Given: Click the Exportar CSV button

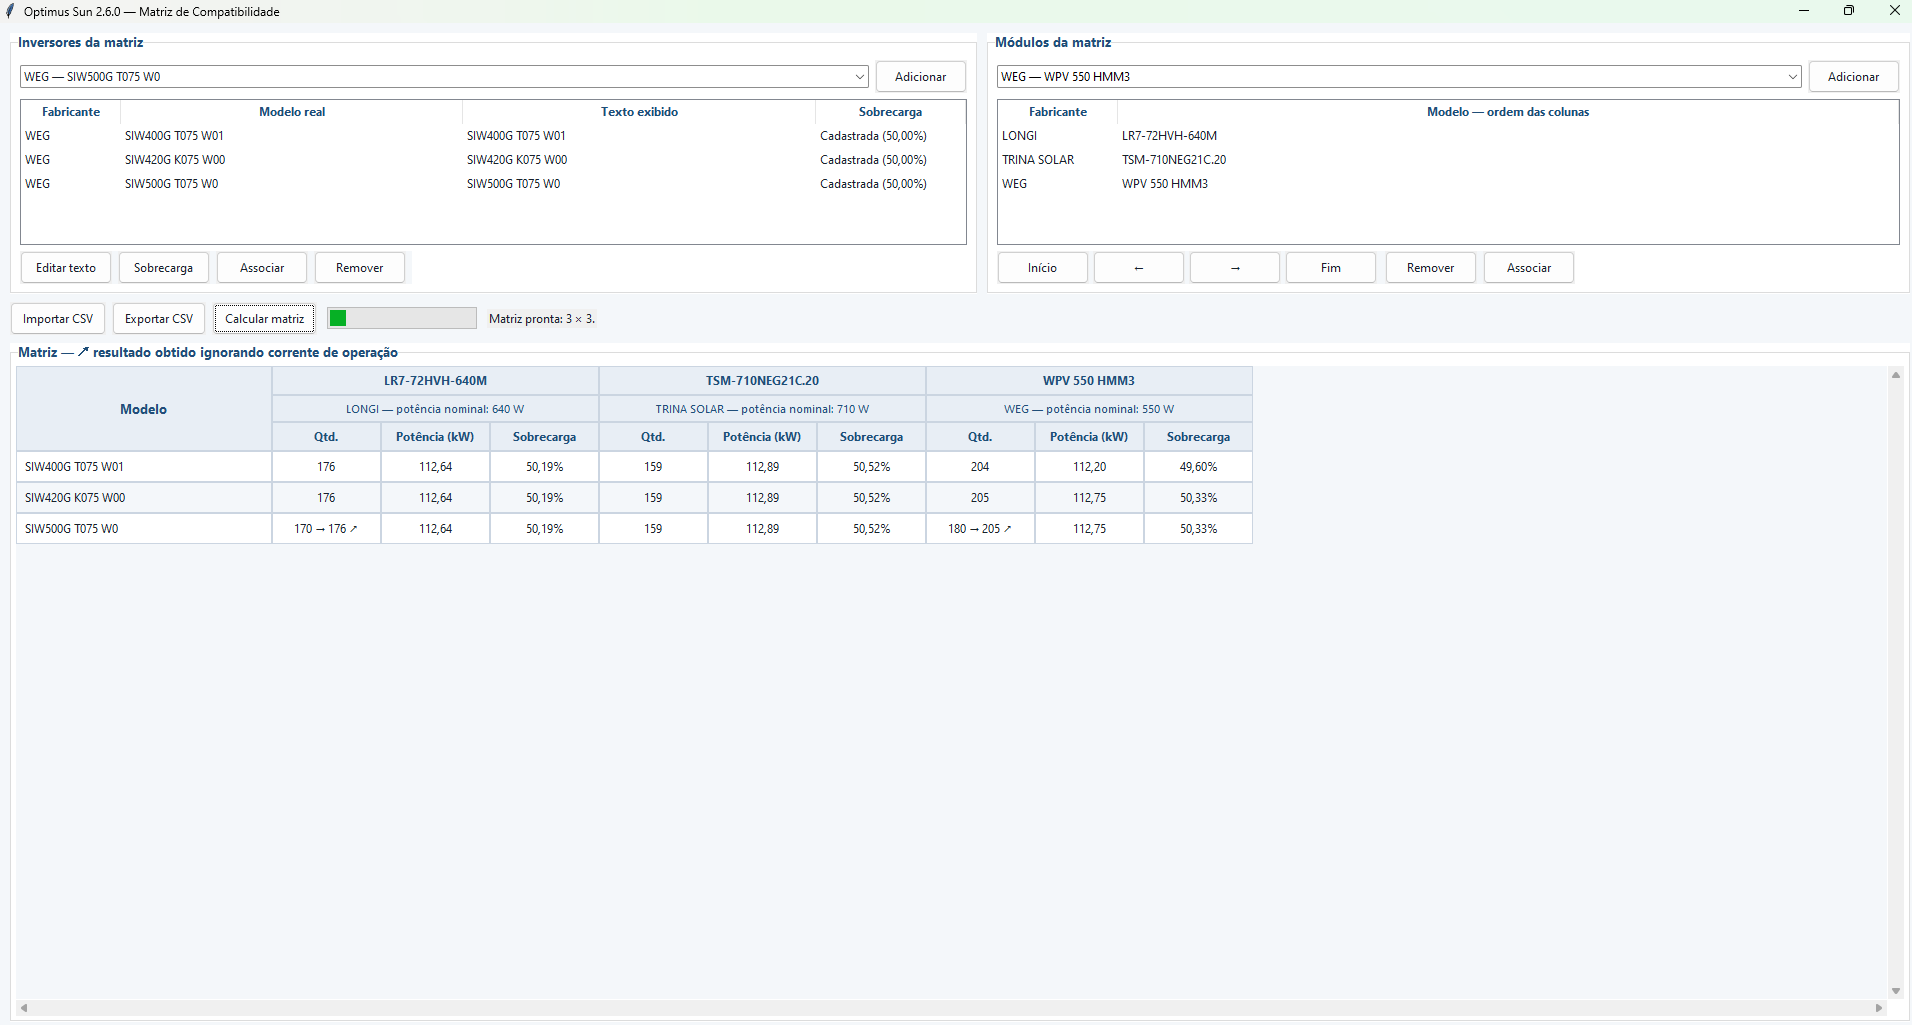Looking at the screenshot, I should coord(159,319).
